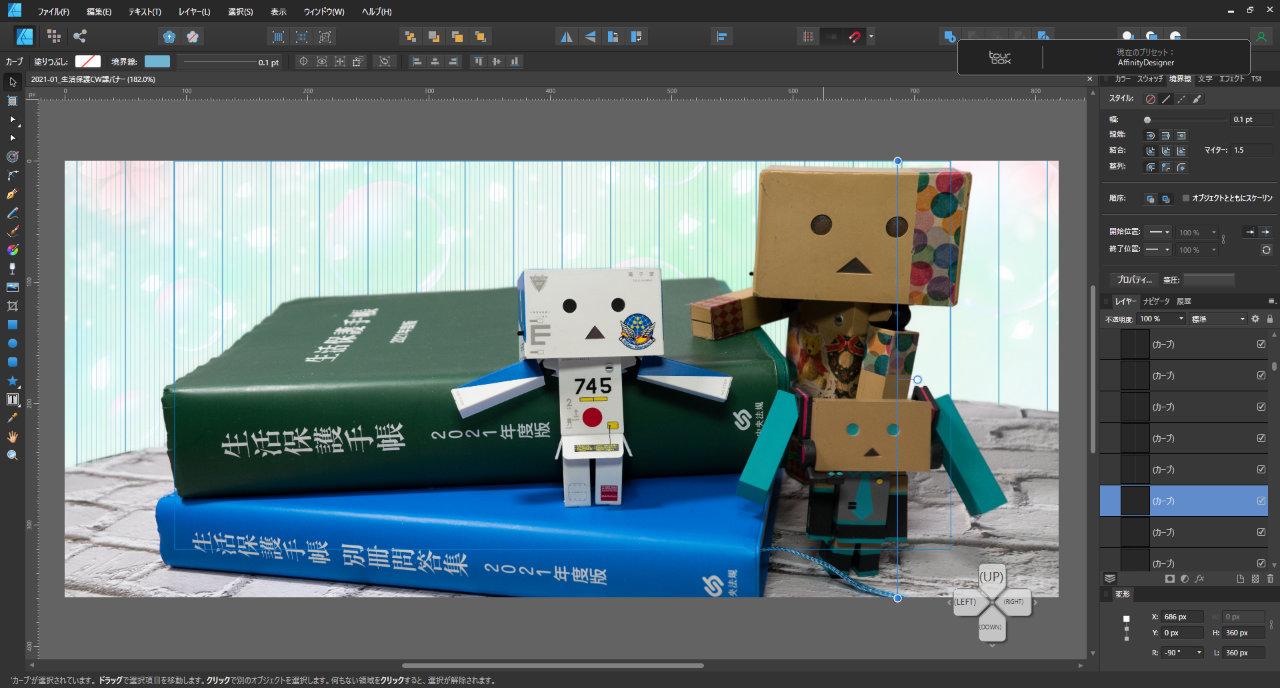Set stroke style to none
The height and width of the screenshot is (688, 1280).
tap(1150, 99)
